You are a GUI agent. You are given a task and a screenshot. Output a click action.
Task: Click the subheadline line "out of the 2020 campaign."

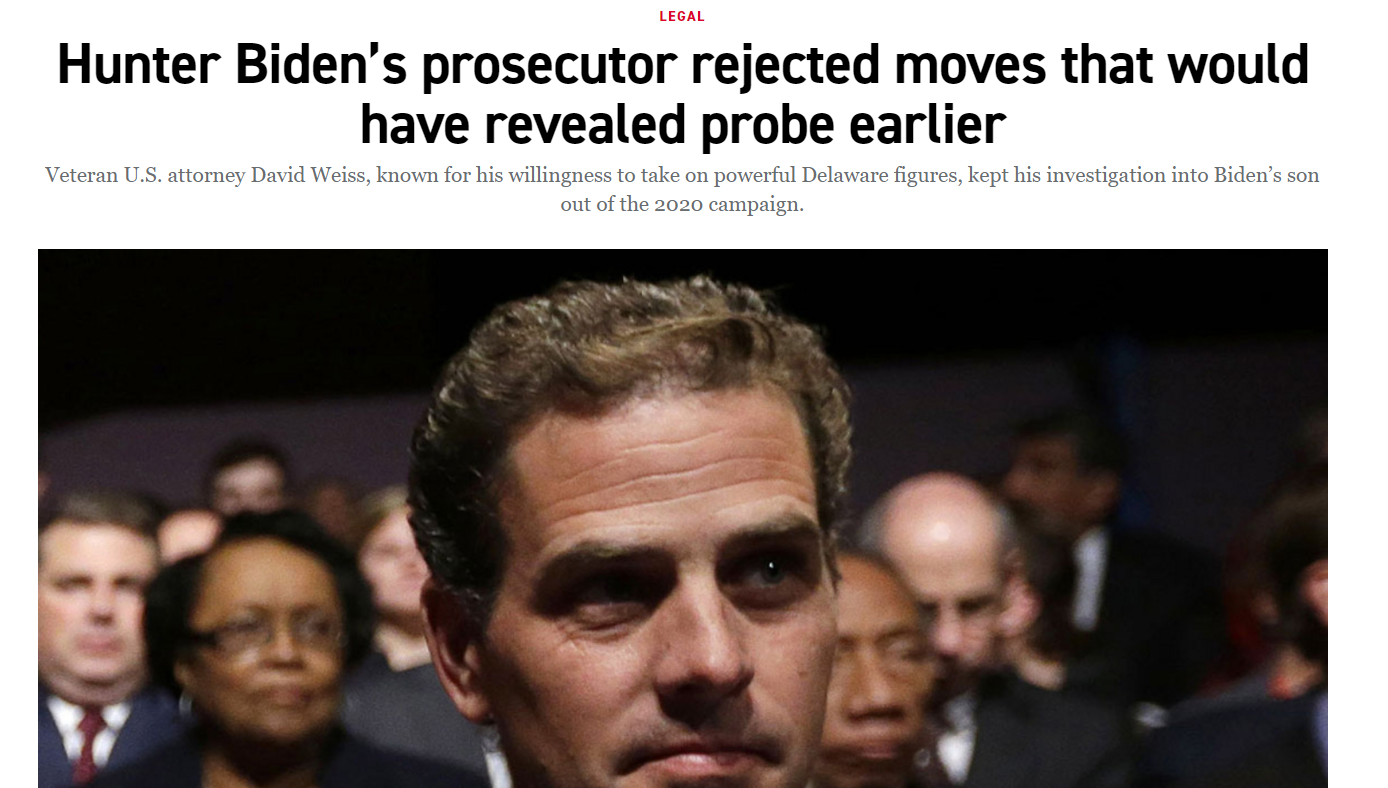coord(682,205)
